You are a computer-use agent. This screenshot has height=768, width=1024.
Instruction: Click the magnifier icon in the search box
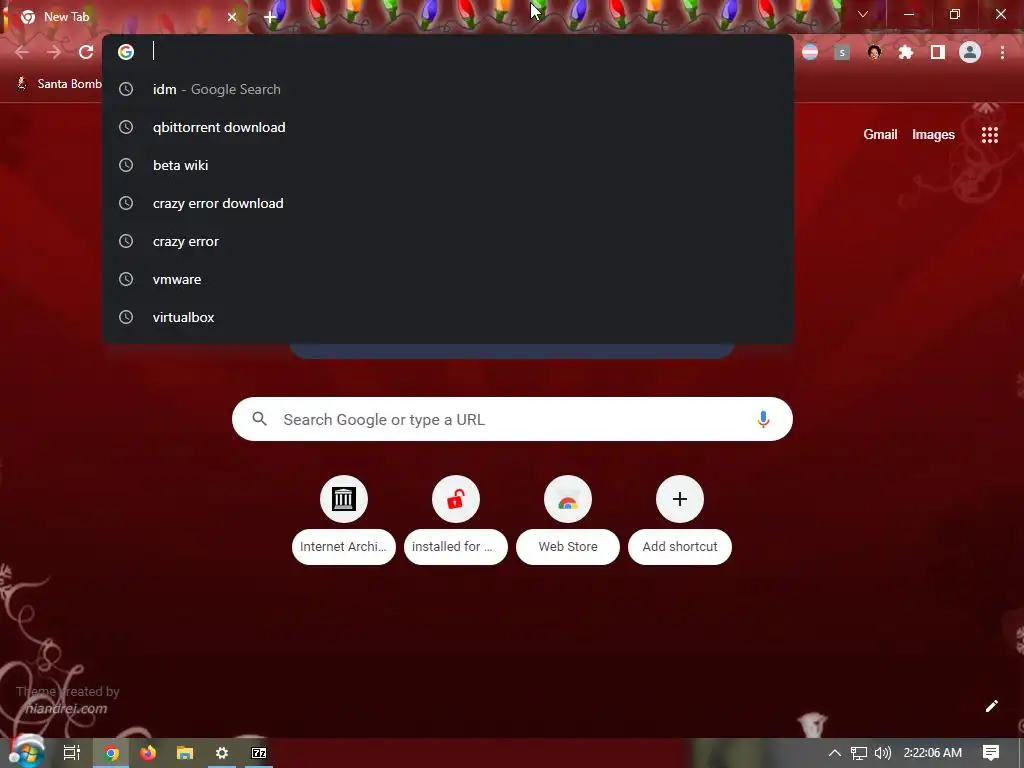tap(259, 419)
